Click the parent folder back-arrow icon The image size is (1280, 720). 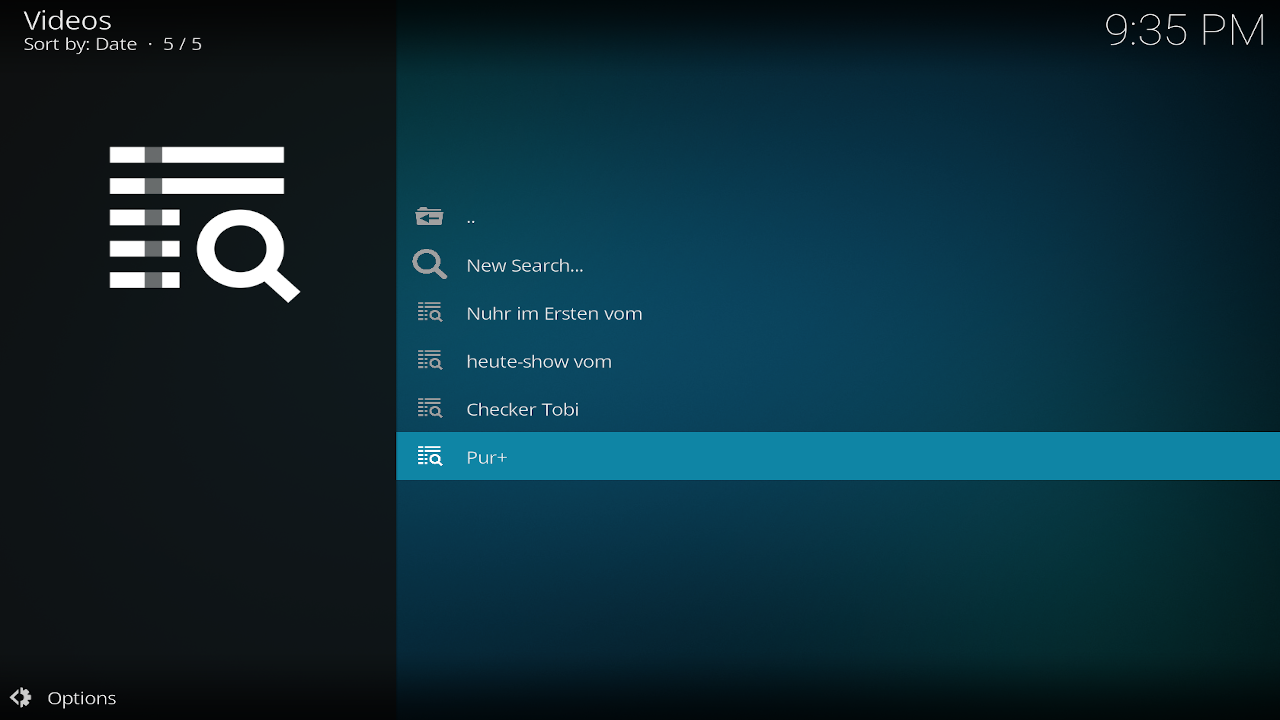pos(429,217)
